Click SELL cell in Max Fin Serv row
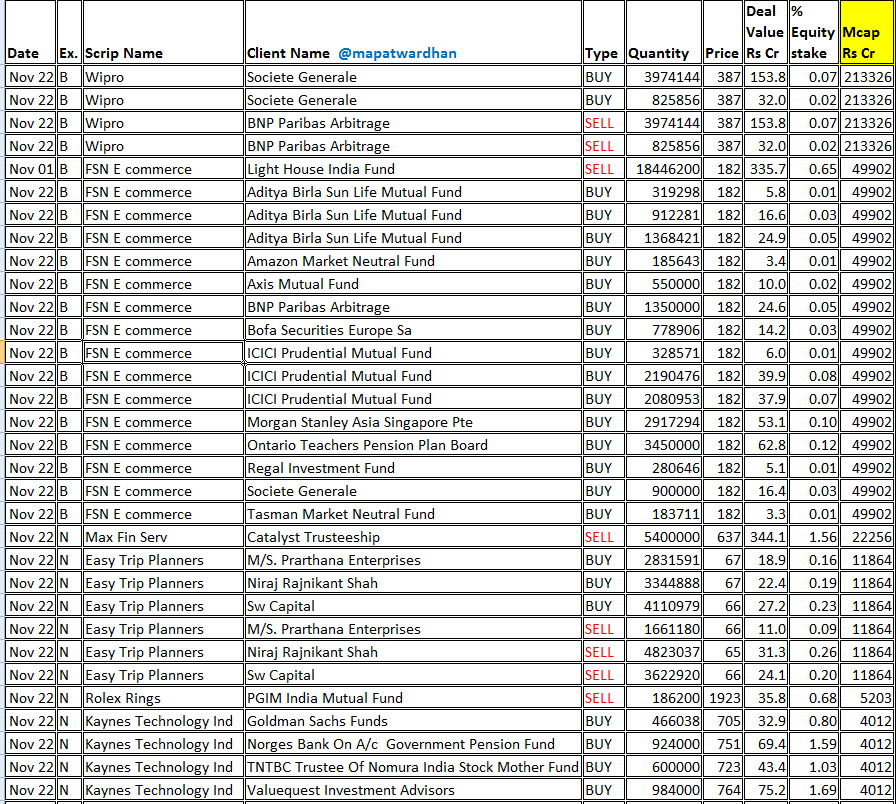The width and height of the screenshot is (896, 804). [603, 537]
